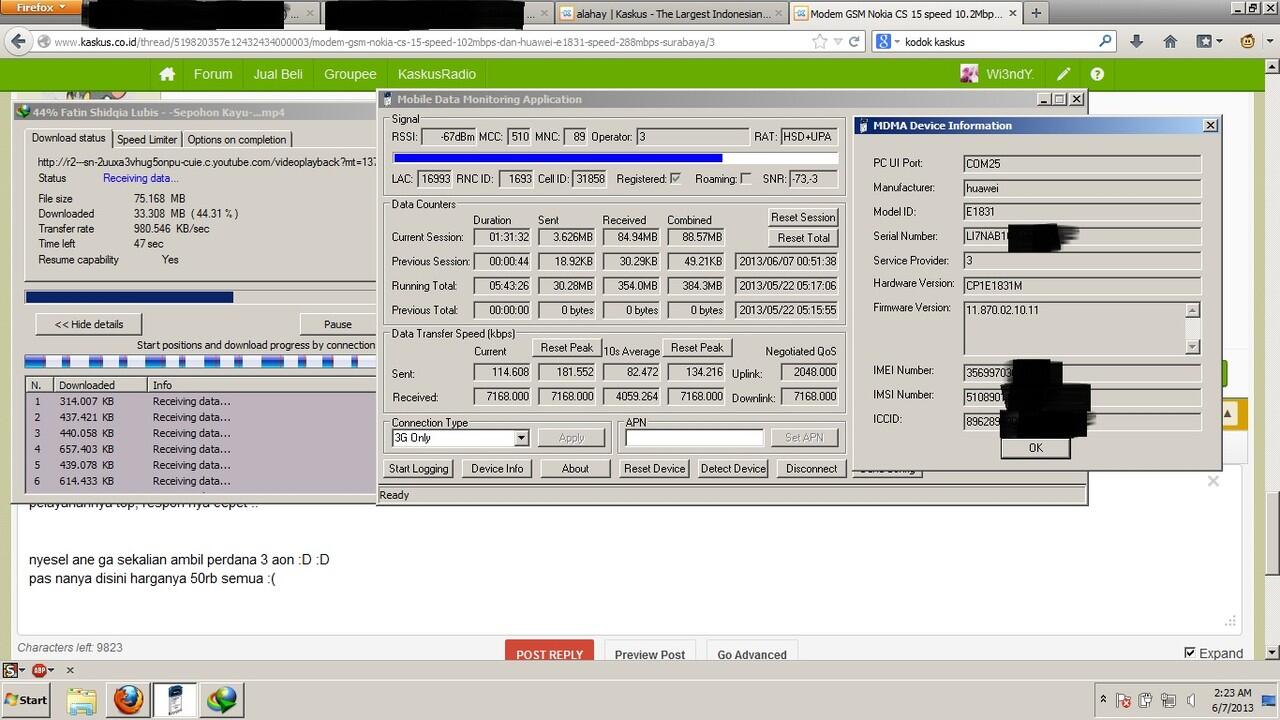Click Reset Device button
The height and width of the screenshot is (720, 1280).
pyautogui.click(x=654, y=469)
